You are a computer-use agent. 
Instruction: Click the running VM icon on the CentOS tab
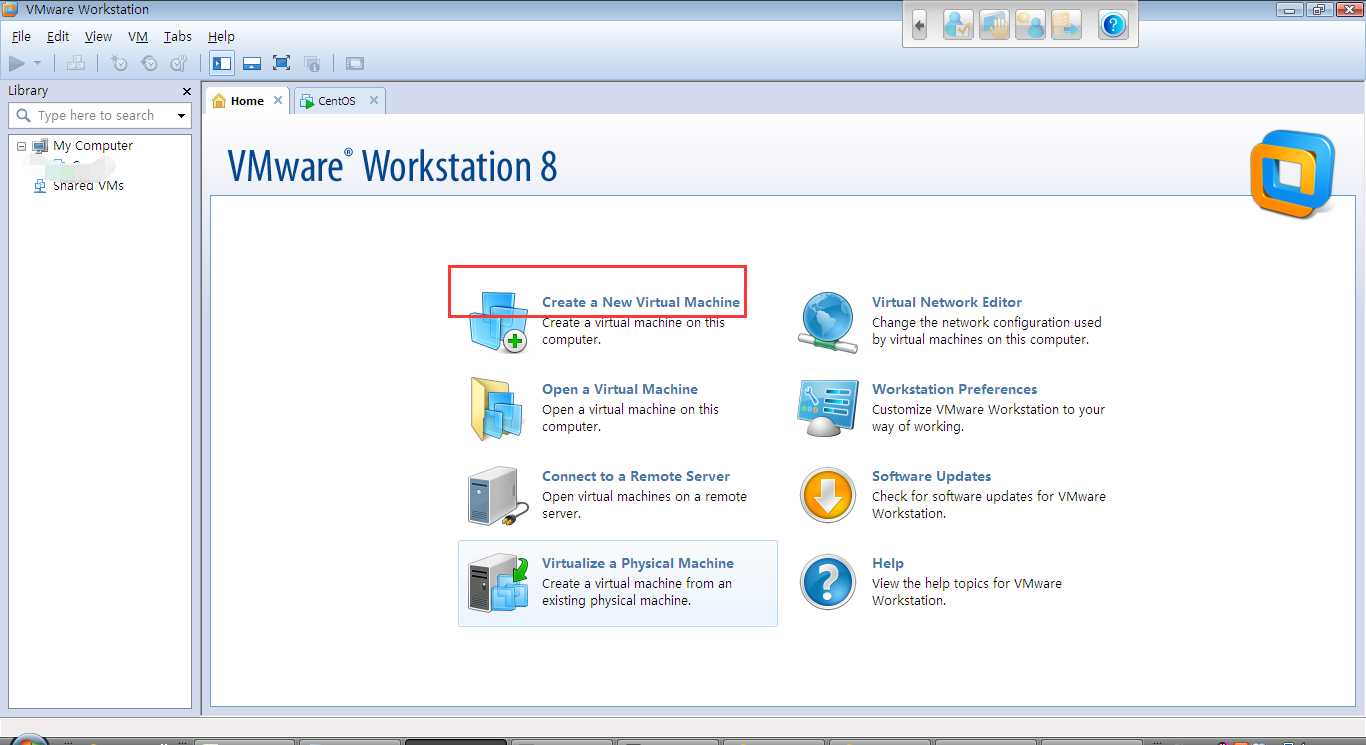(x=307, y=101)
